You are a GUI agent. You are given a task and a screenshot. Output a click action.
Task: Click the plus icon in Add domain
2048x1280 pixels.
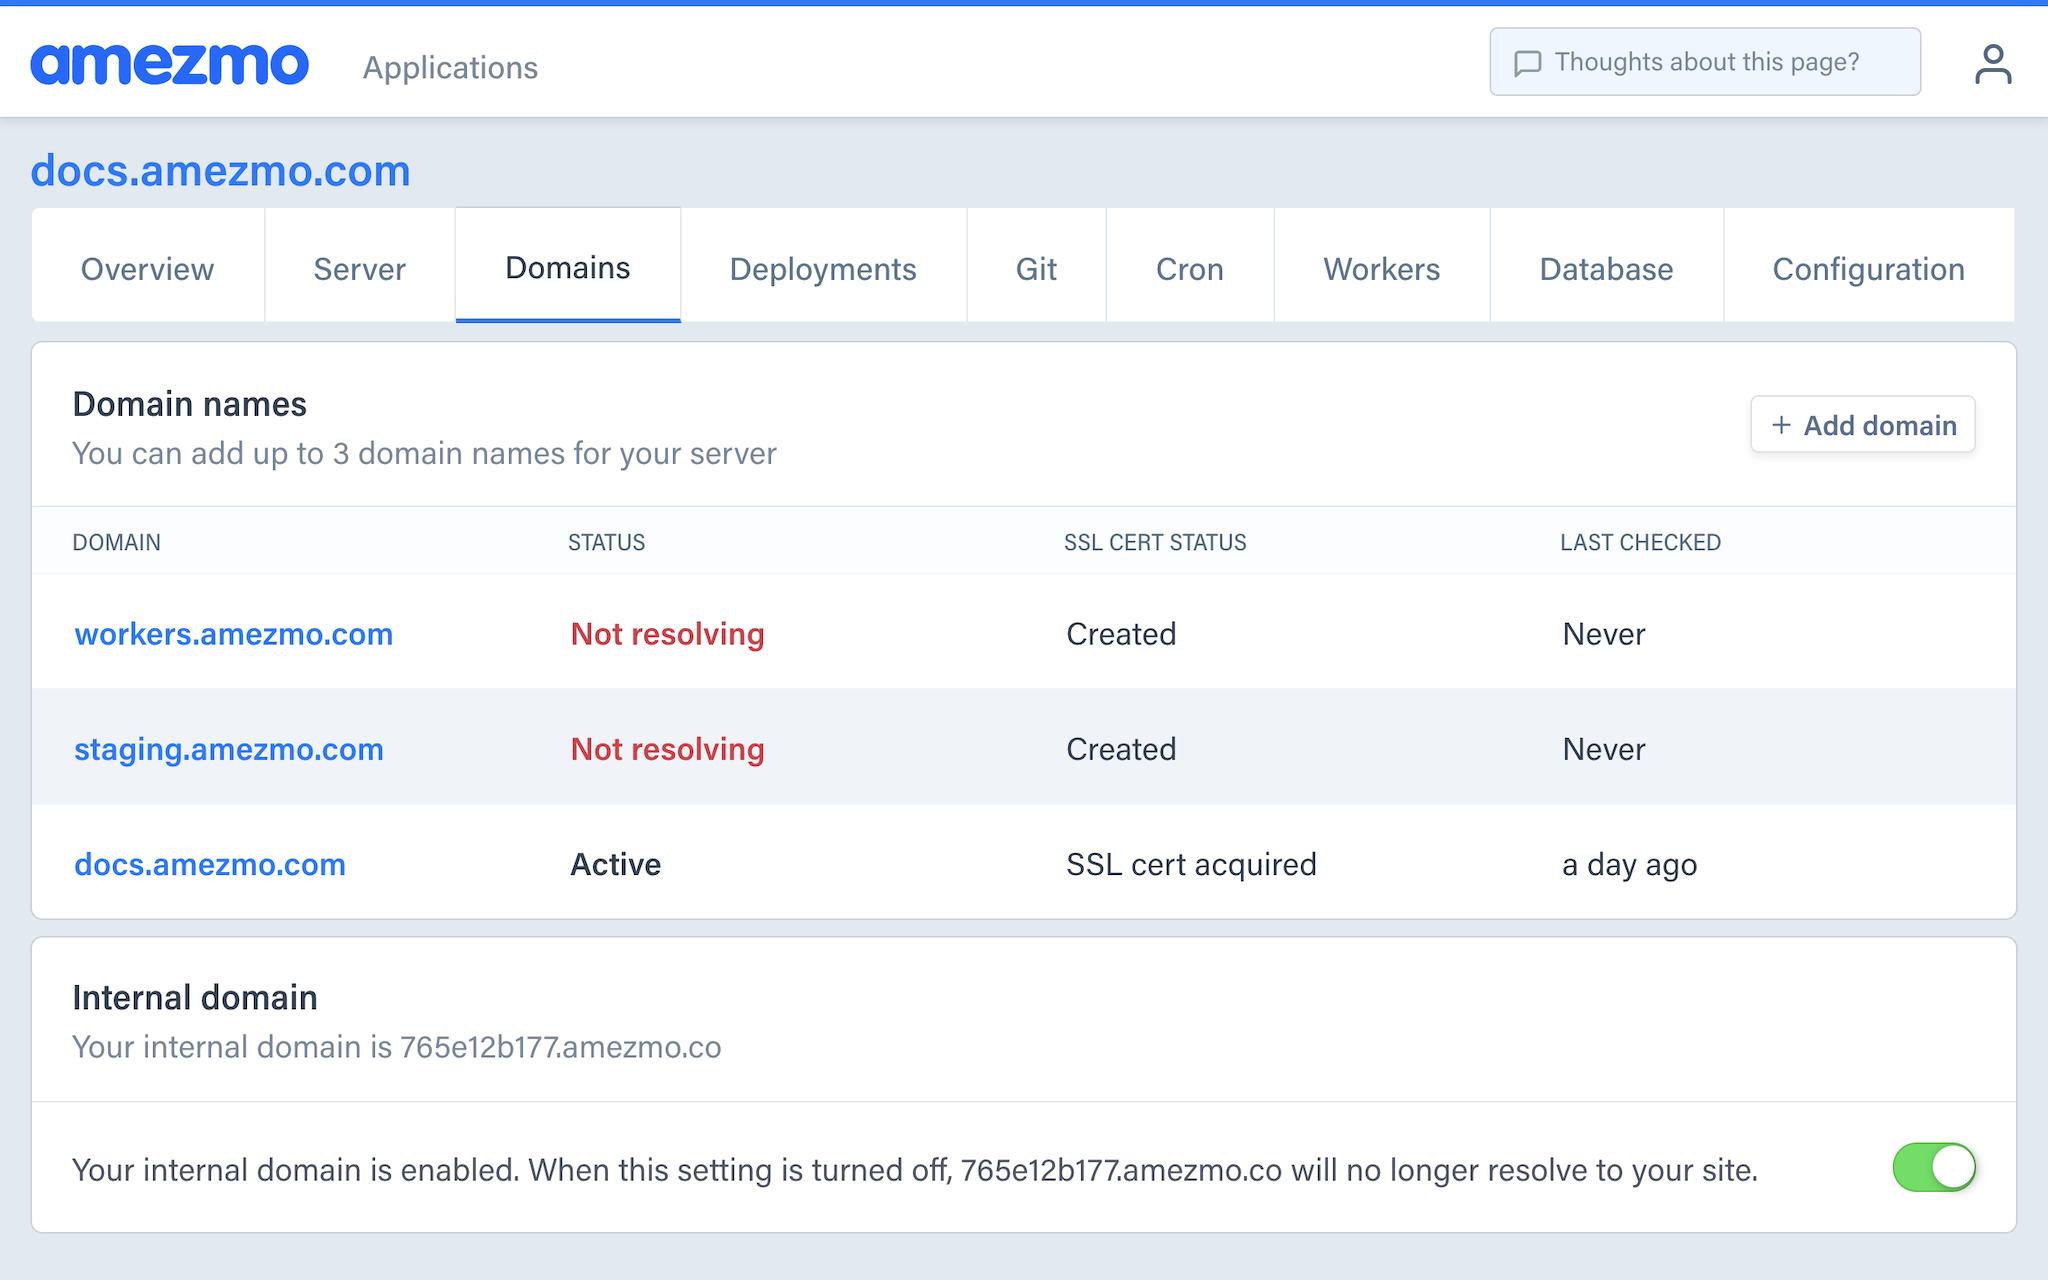pyautogui.click(x=1781, y=425)
